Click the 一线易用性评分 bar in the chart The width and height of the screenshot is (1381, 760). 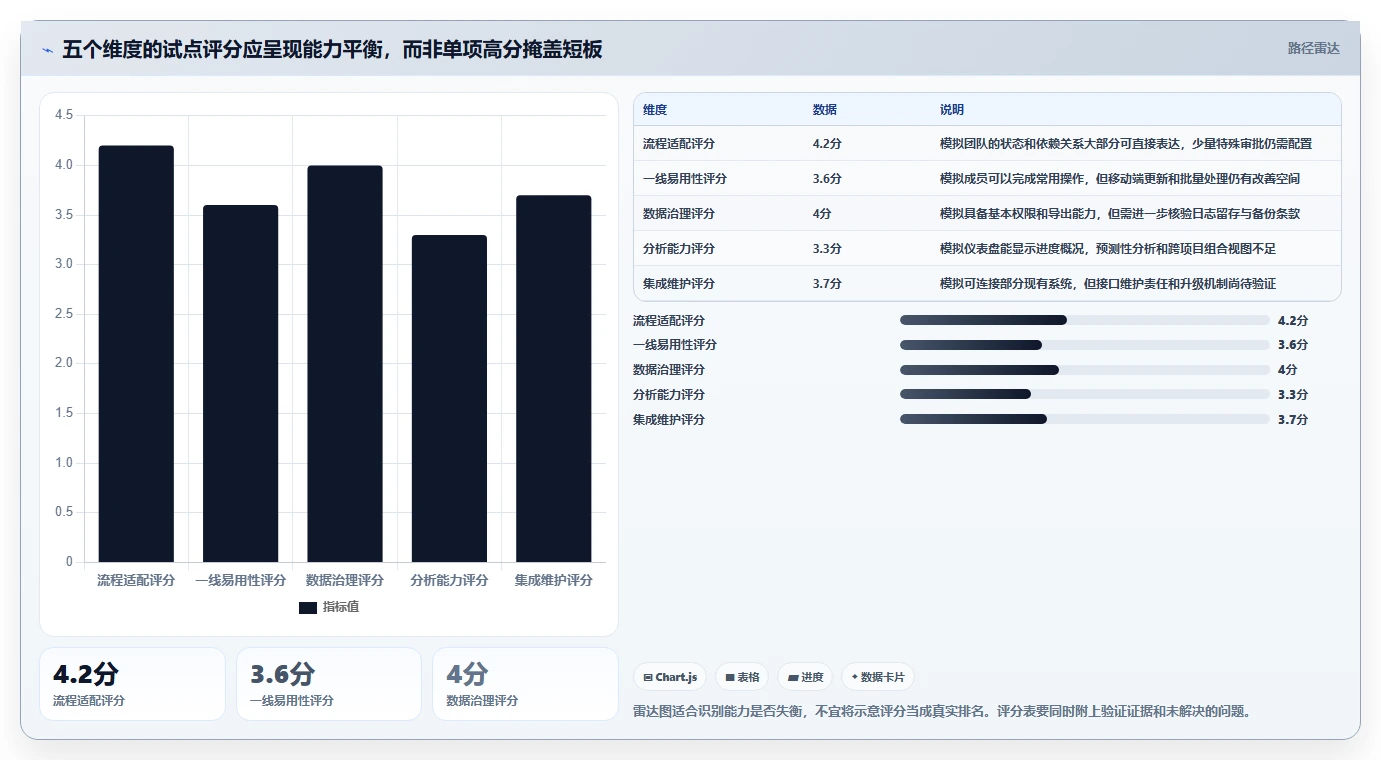pos(240,384)
